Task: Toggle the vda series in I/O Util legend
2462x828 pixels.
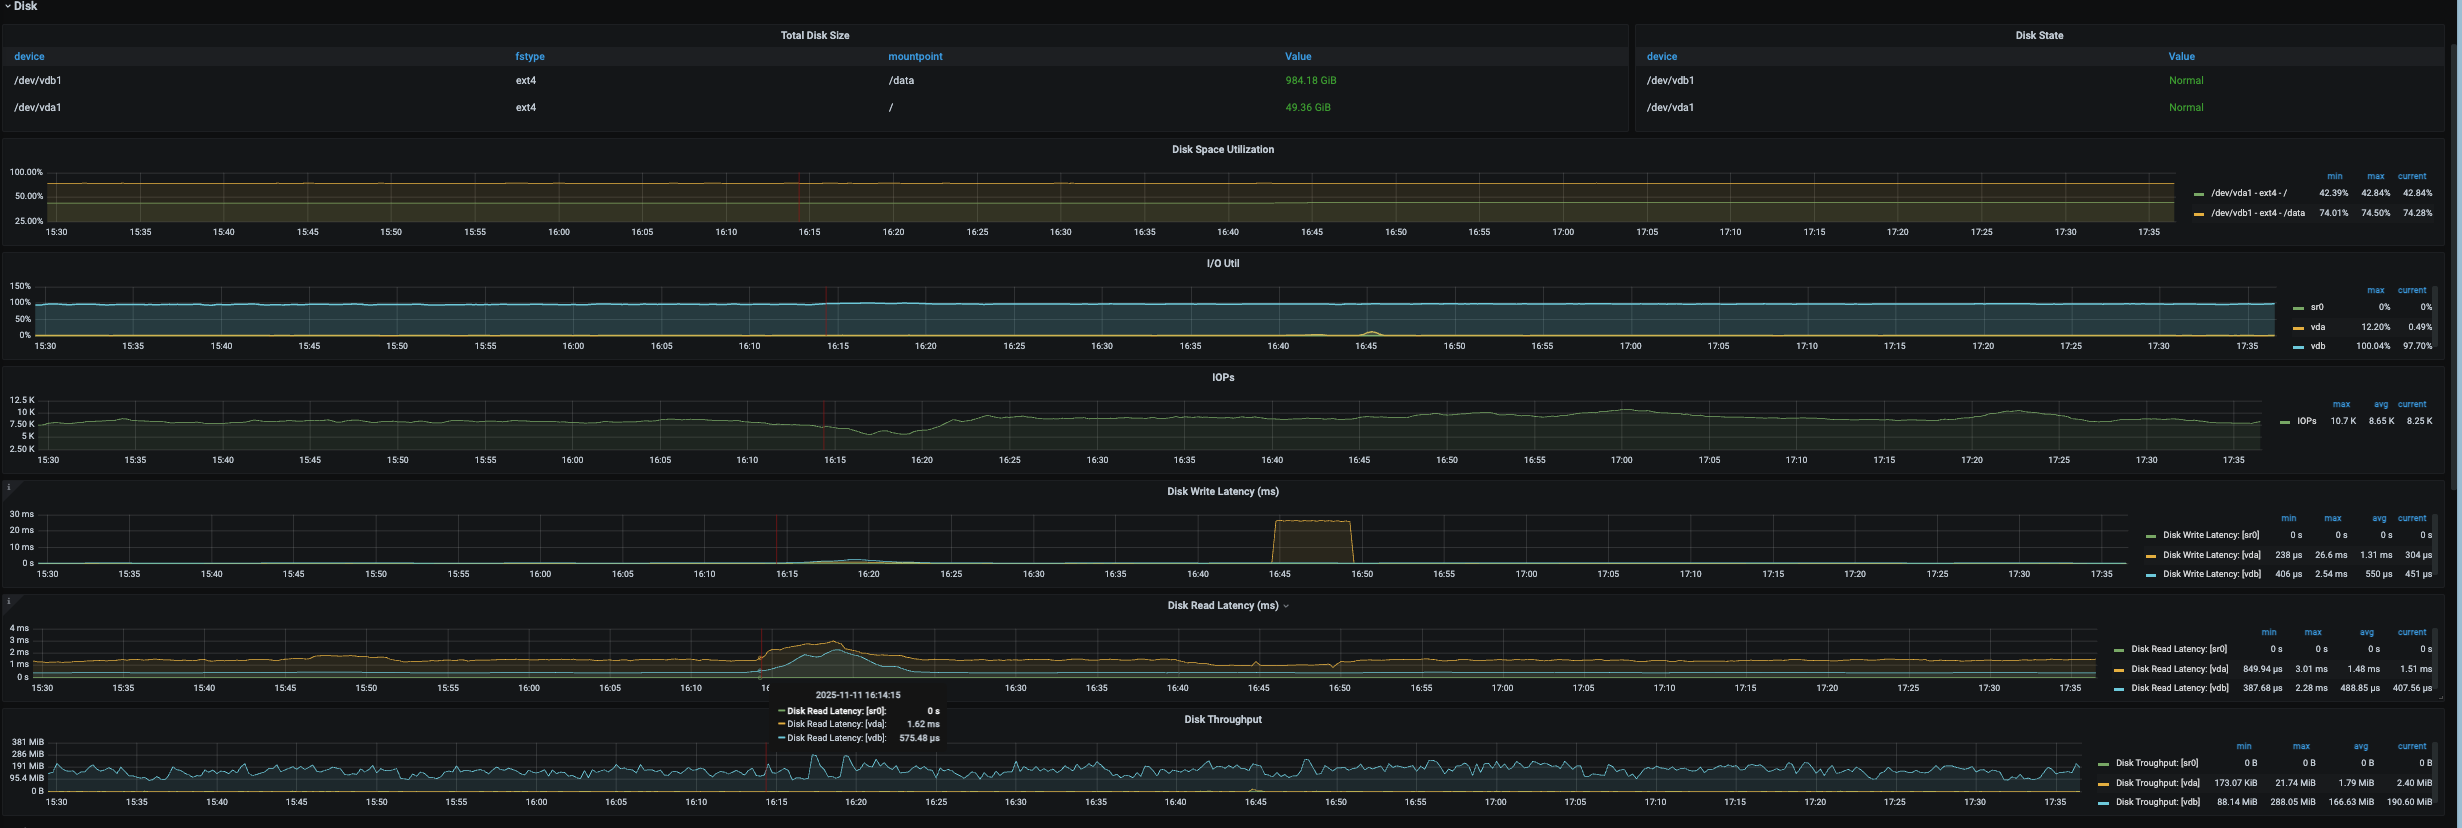Action: pyautogui.click(x=2317, y=327)
